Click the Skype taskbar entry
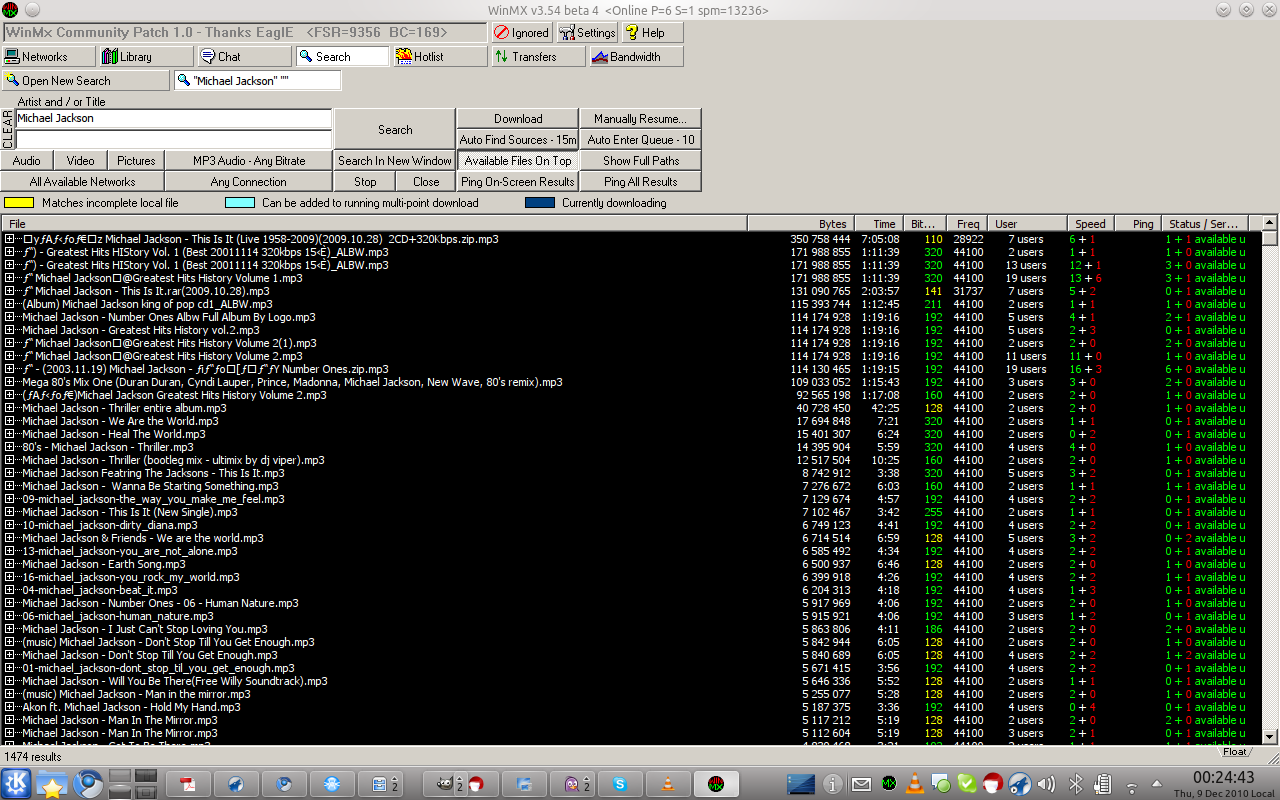The image size is (1280, 800). click(621, 784)
